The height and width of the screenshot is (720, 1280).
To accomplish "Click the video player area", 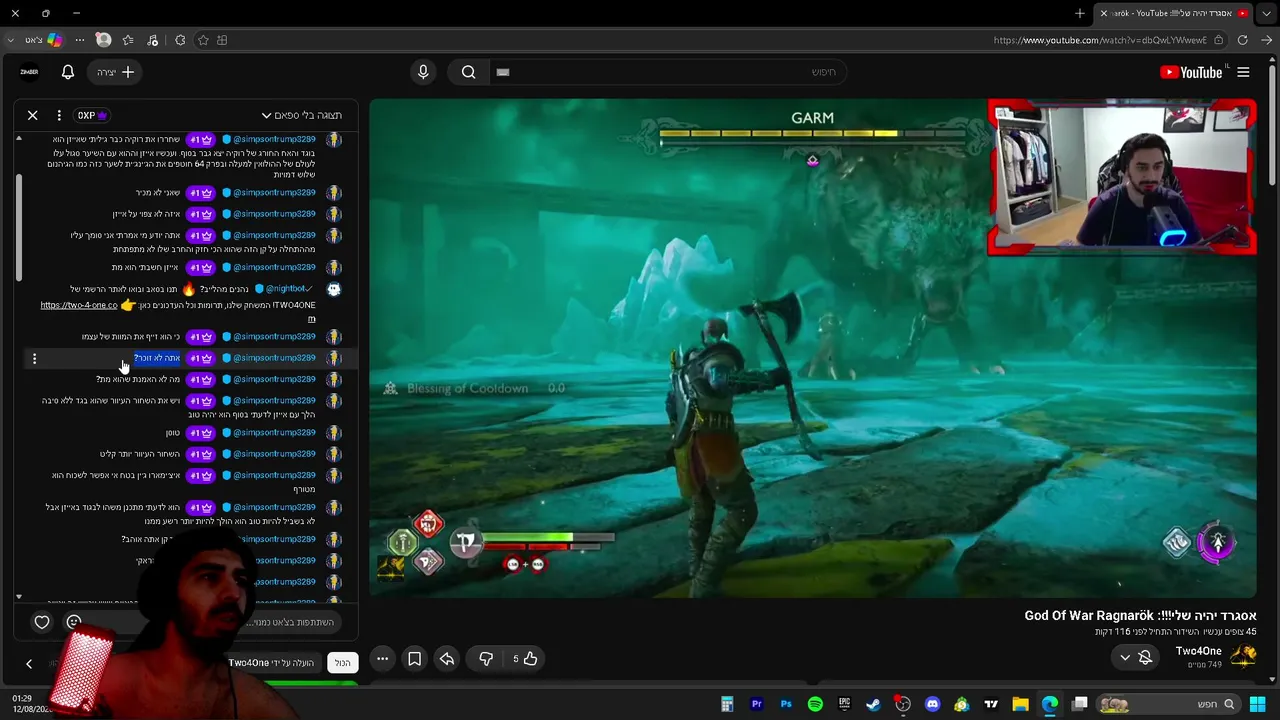I will click(812, 348).
